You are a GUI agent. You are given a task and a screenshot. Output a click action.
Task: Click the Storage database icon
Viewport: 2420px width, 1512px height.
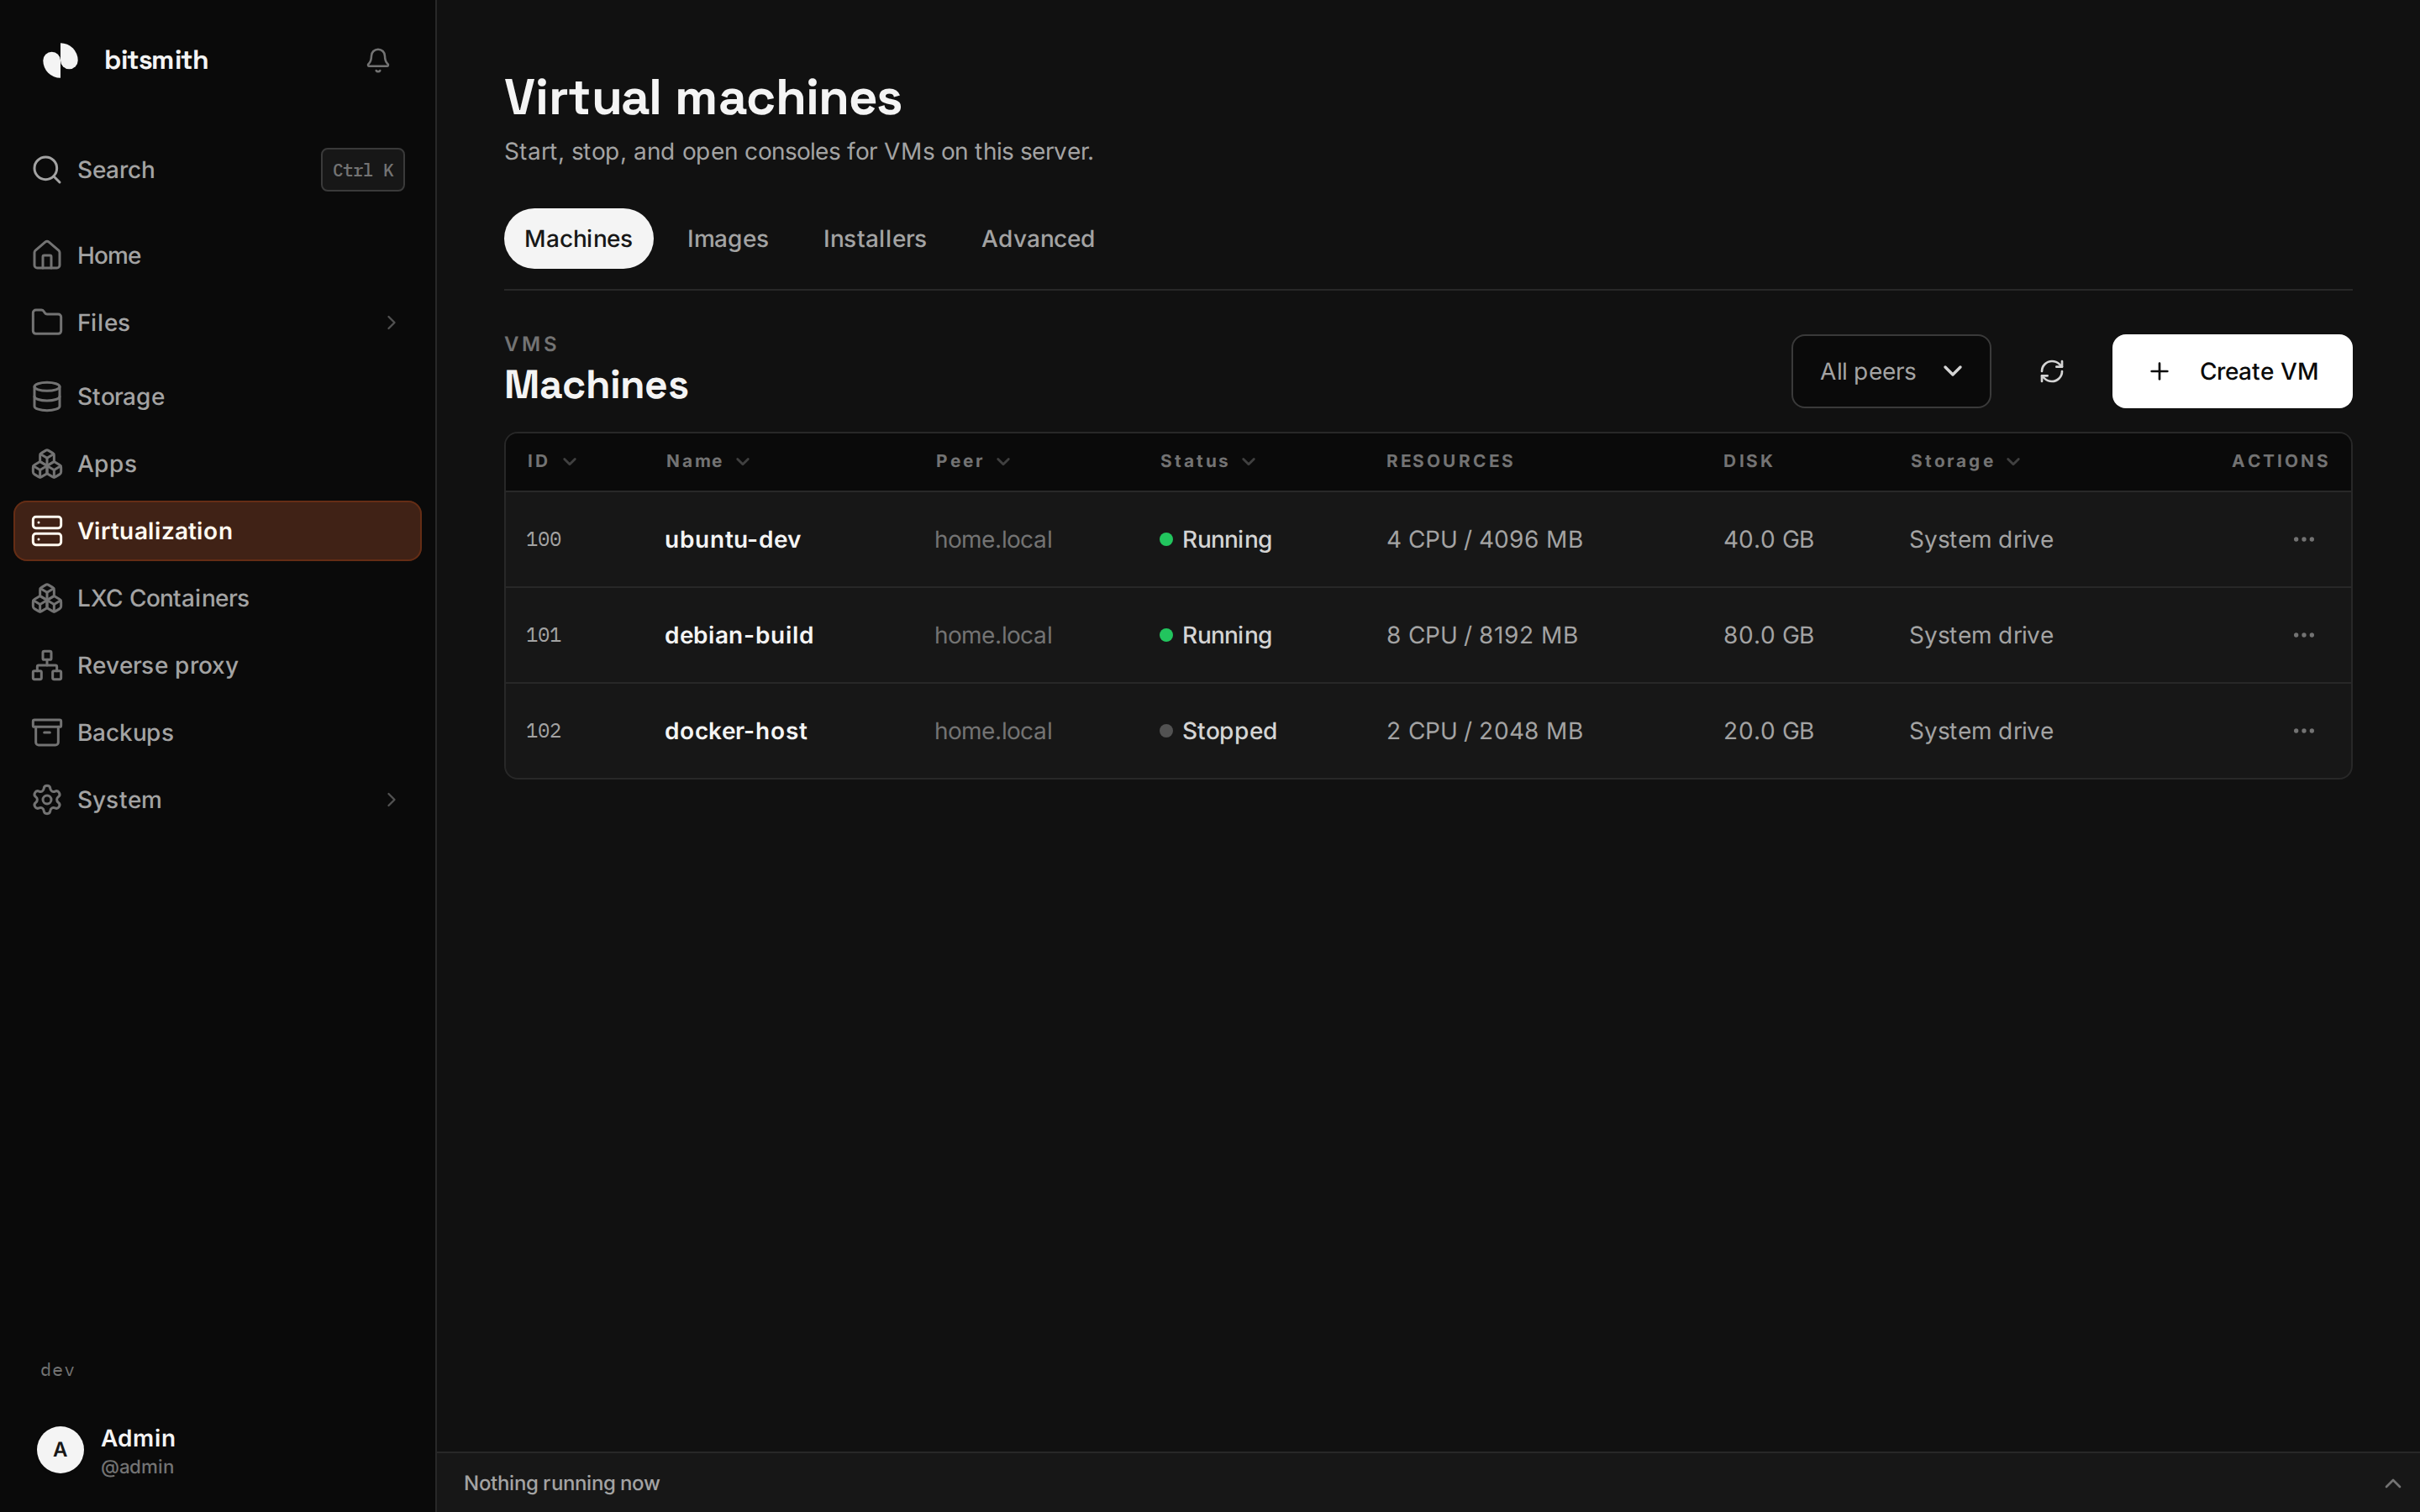47,397
